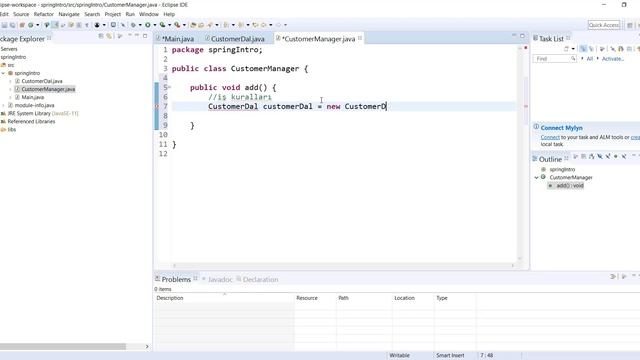Image resolution: width=640 pixels, height=360 pixels.
Task: Click the green Run button icon
Action: click(148, 25)
